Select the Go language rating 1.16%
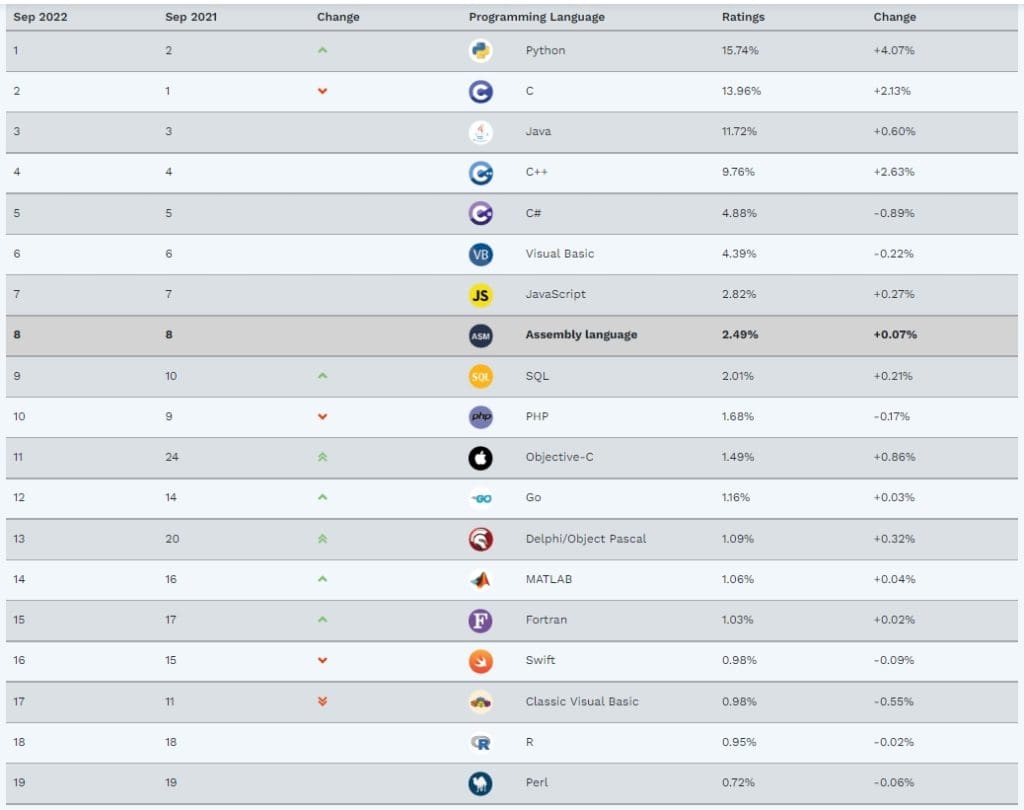 [735, 498]
